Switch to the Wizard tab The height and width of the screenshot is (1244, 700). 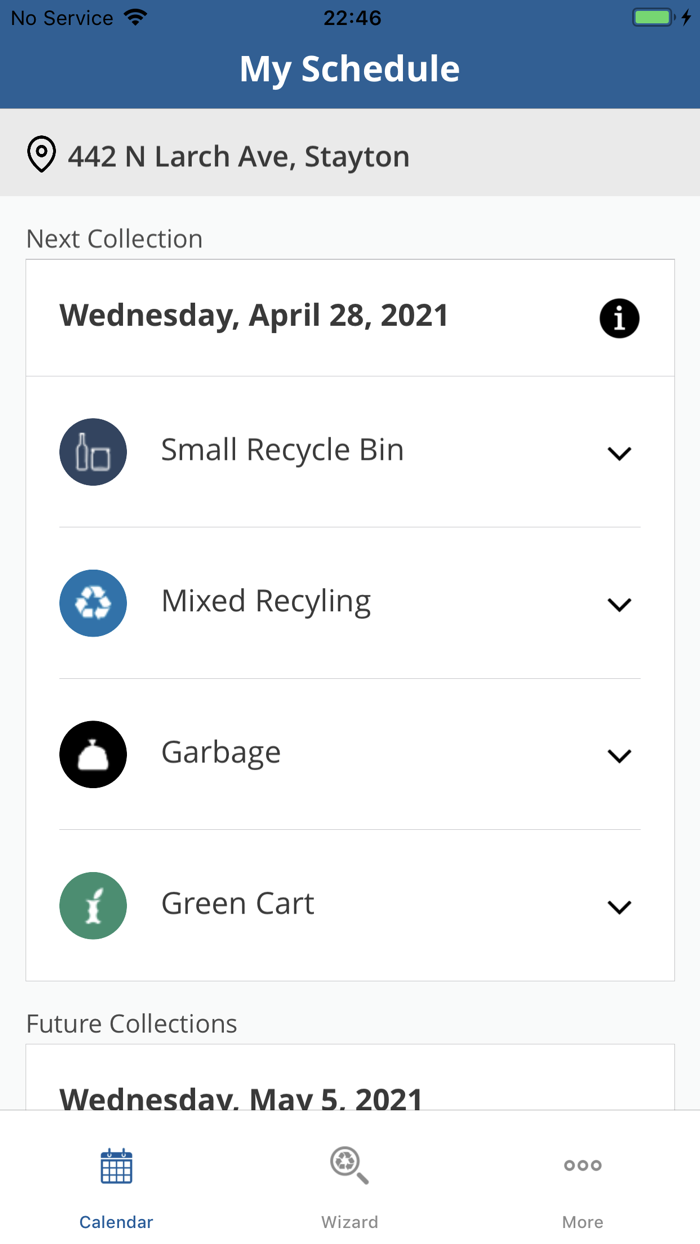[349, 1185]
